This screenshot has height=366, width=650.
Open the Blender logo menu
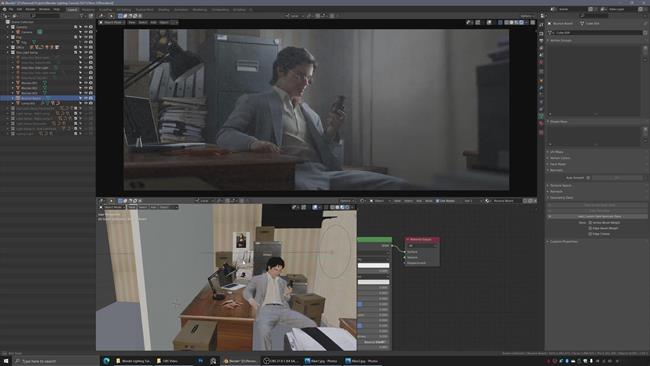coord(5,9)
